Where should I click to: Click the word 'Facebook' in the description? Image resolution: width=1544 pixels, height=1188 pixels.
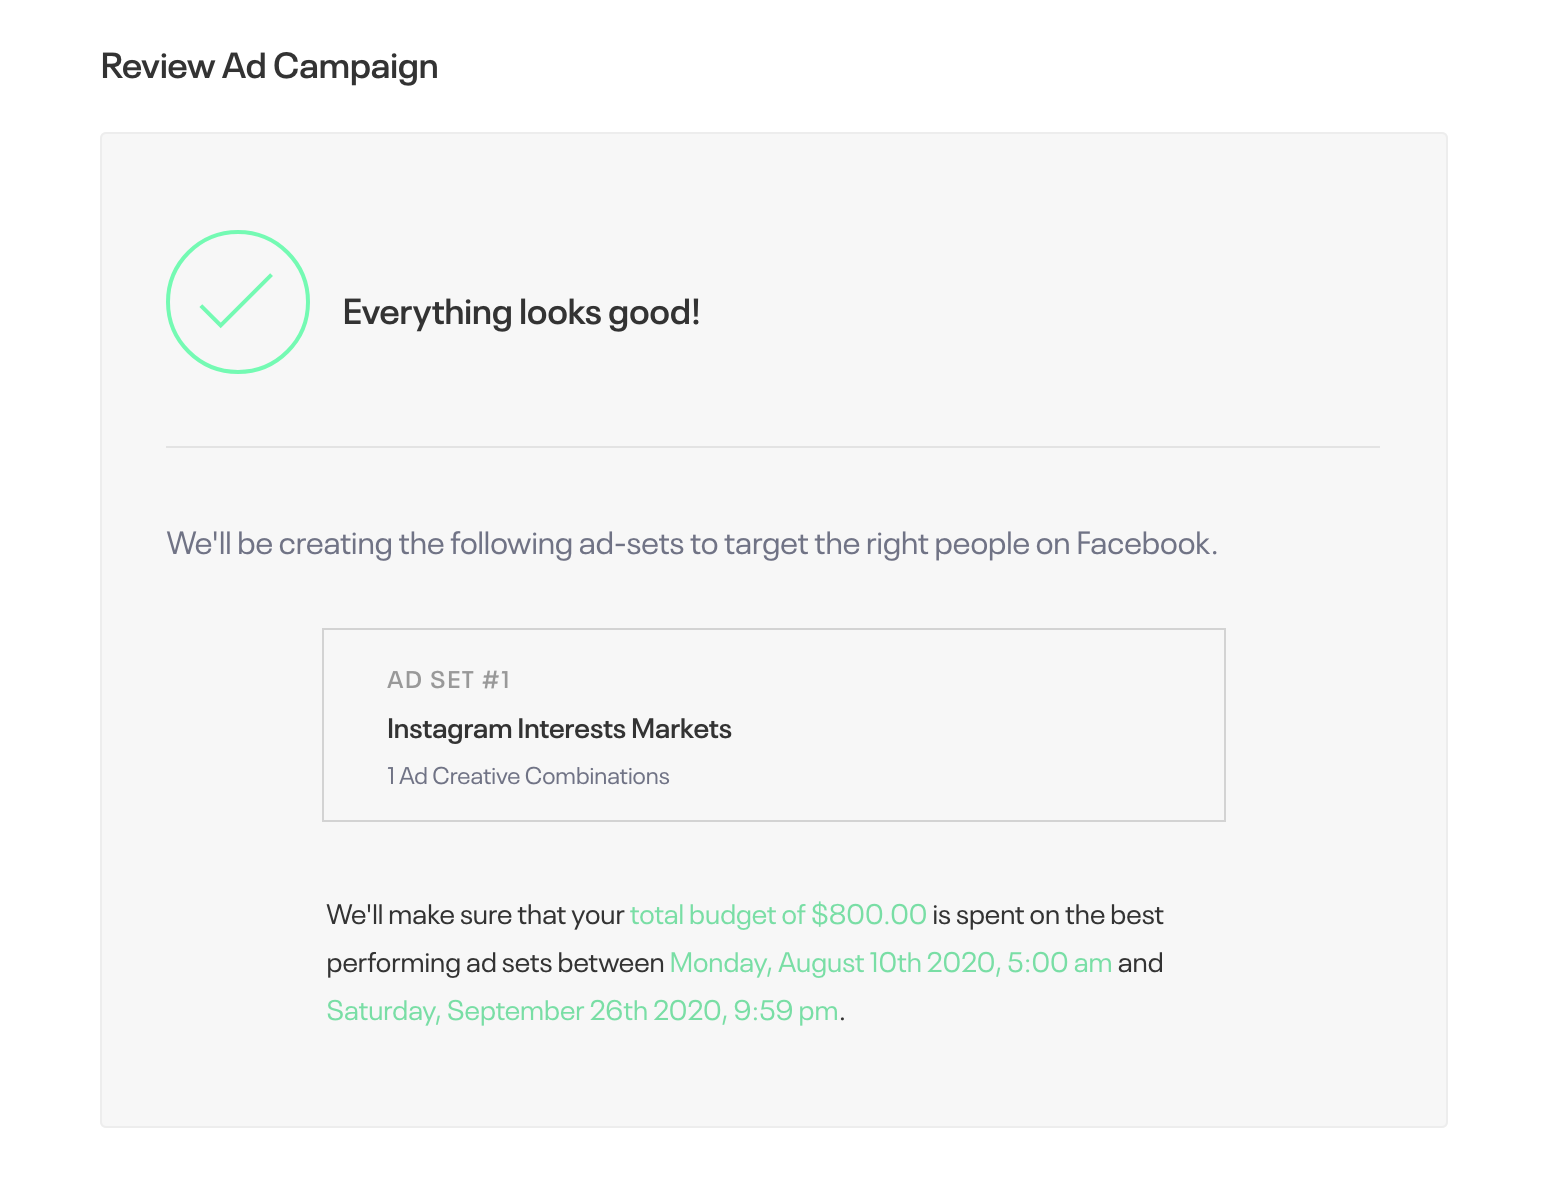[1143, 544]
